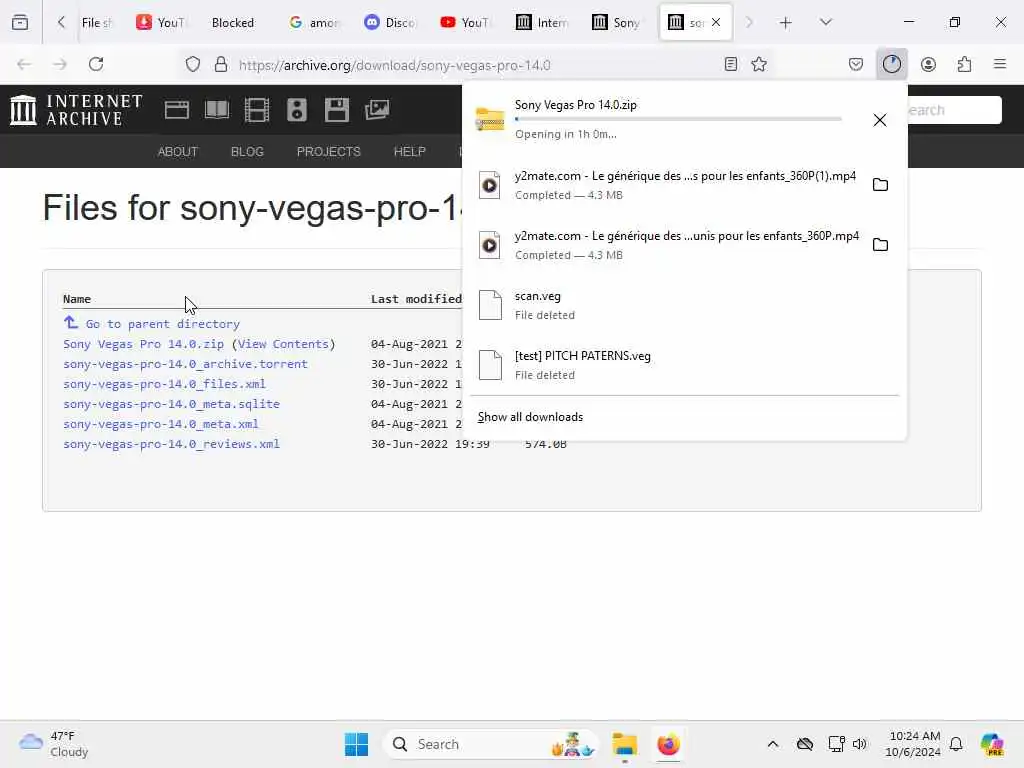Open the Software floppy disk icon
1024x768 pixels.
click(337, 110)
